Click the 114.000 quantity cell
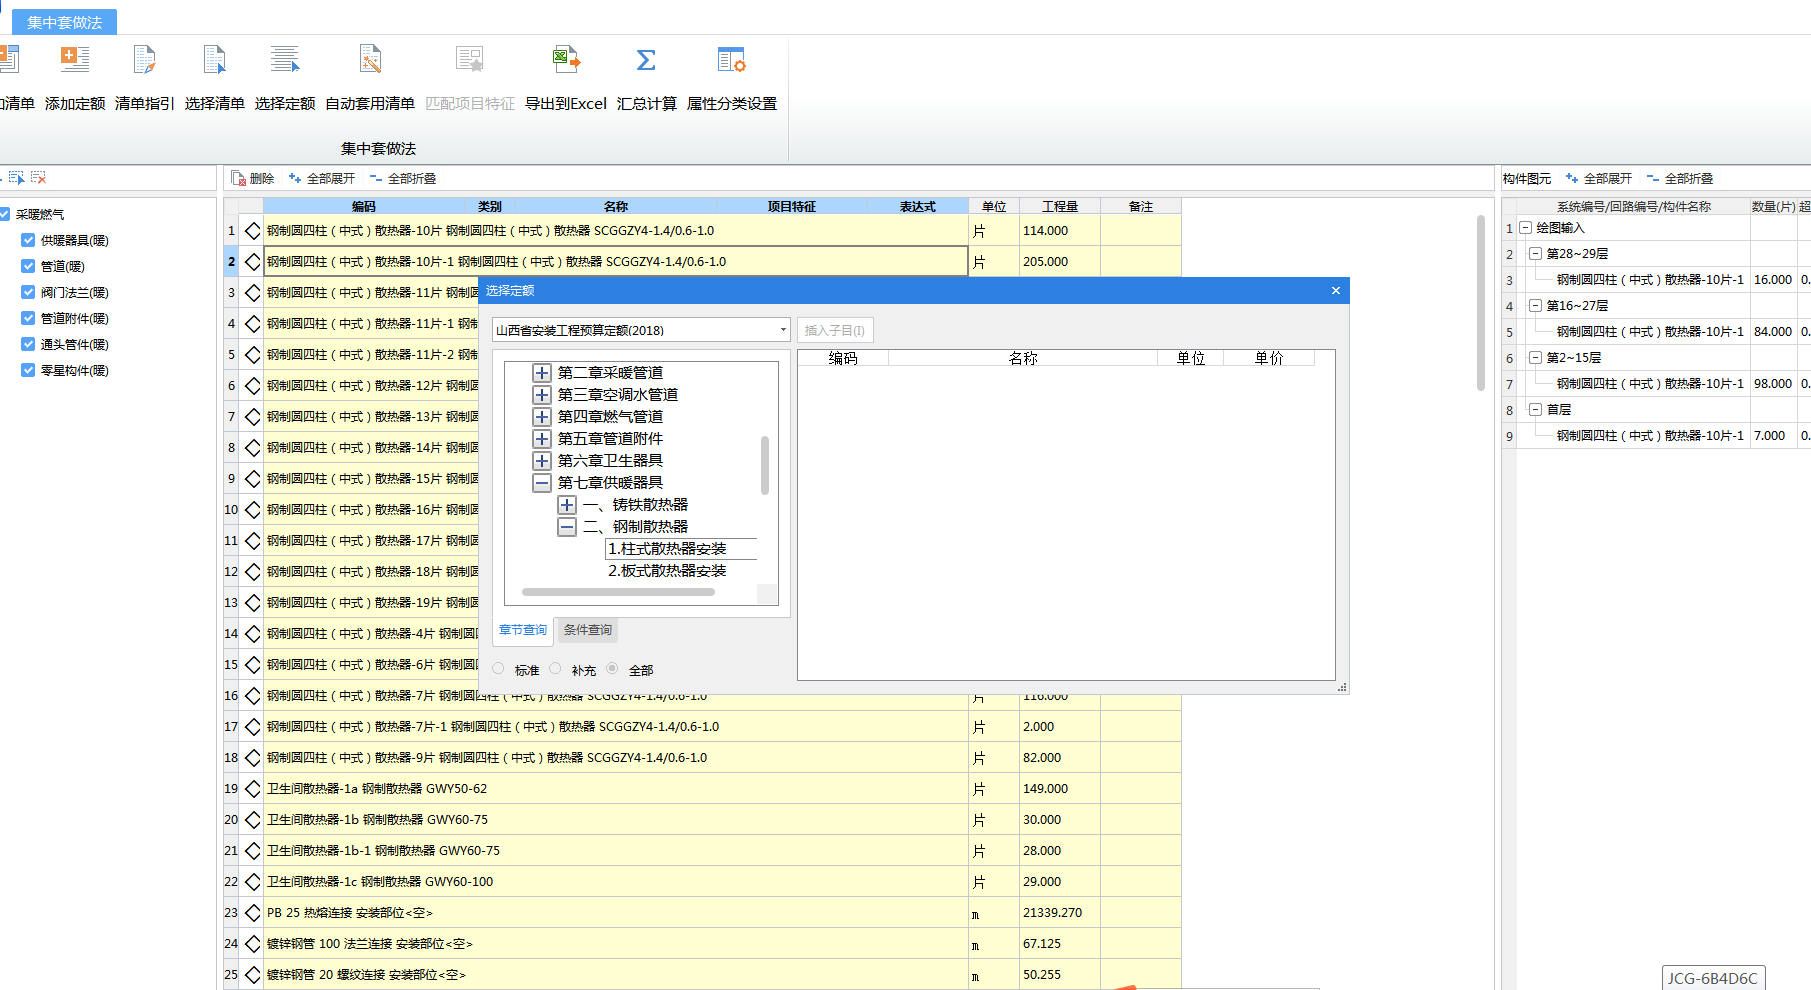Image resolution: width=1811 pixels, height=990 pixels. pos(1060,231)
